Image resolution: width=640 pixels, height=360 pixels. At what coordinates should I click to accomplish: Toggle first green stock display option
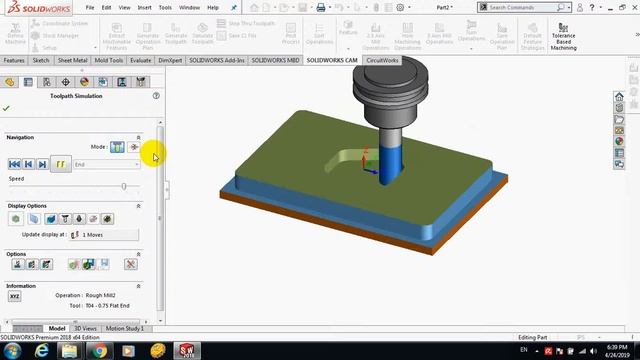coord(16,219)
